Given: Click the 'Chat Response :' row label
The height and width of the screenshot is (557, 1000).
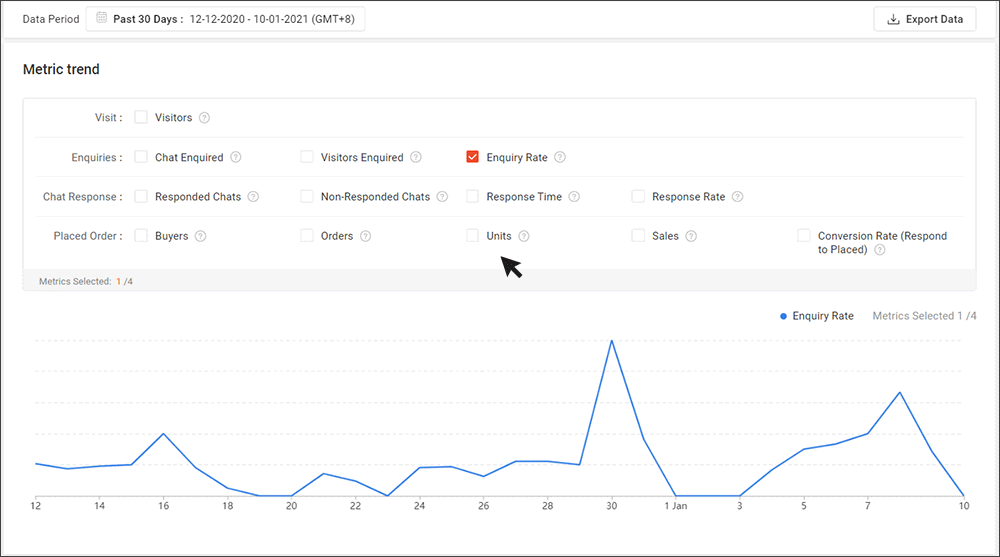Looking at the screenshot, I should point(83,197).
